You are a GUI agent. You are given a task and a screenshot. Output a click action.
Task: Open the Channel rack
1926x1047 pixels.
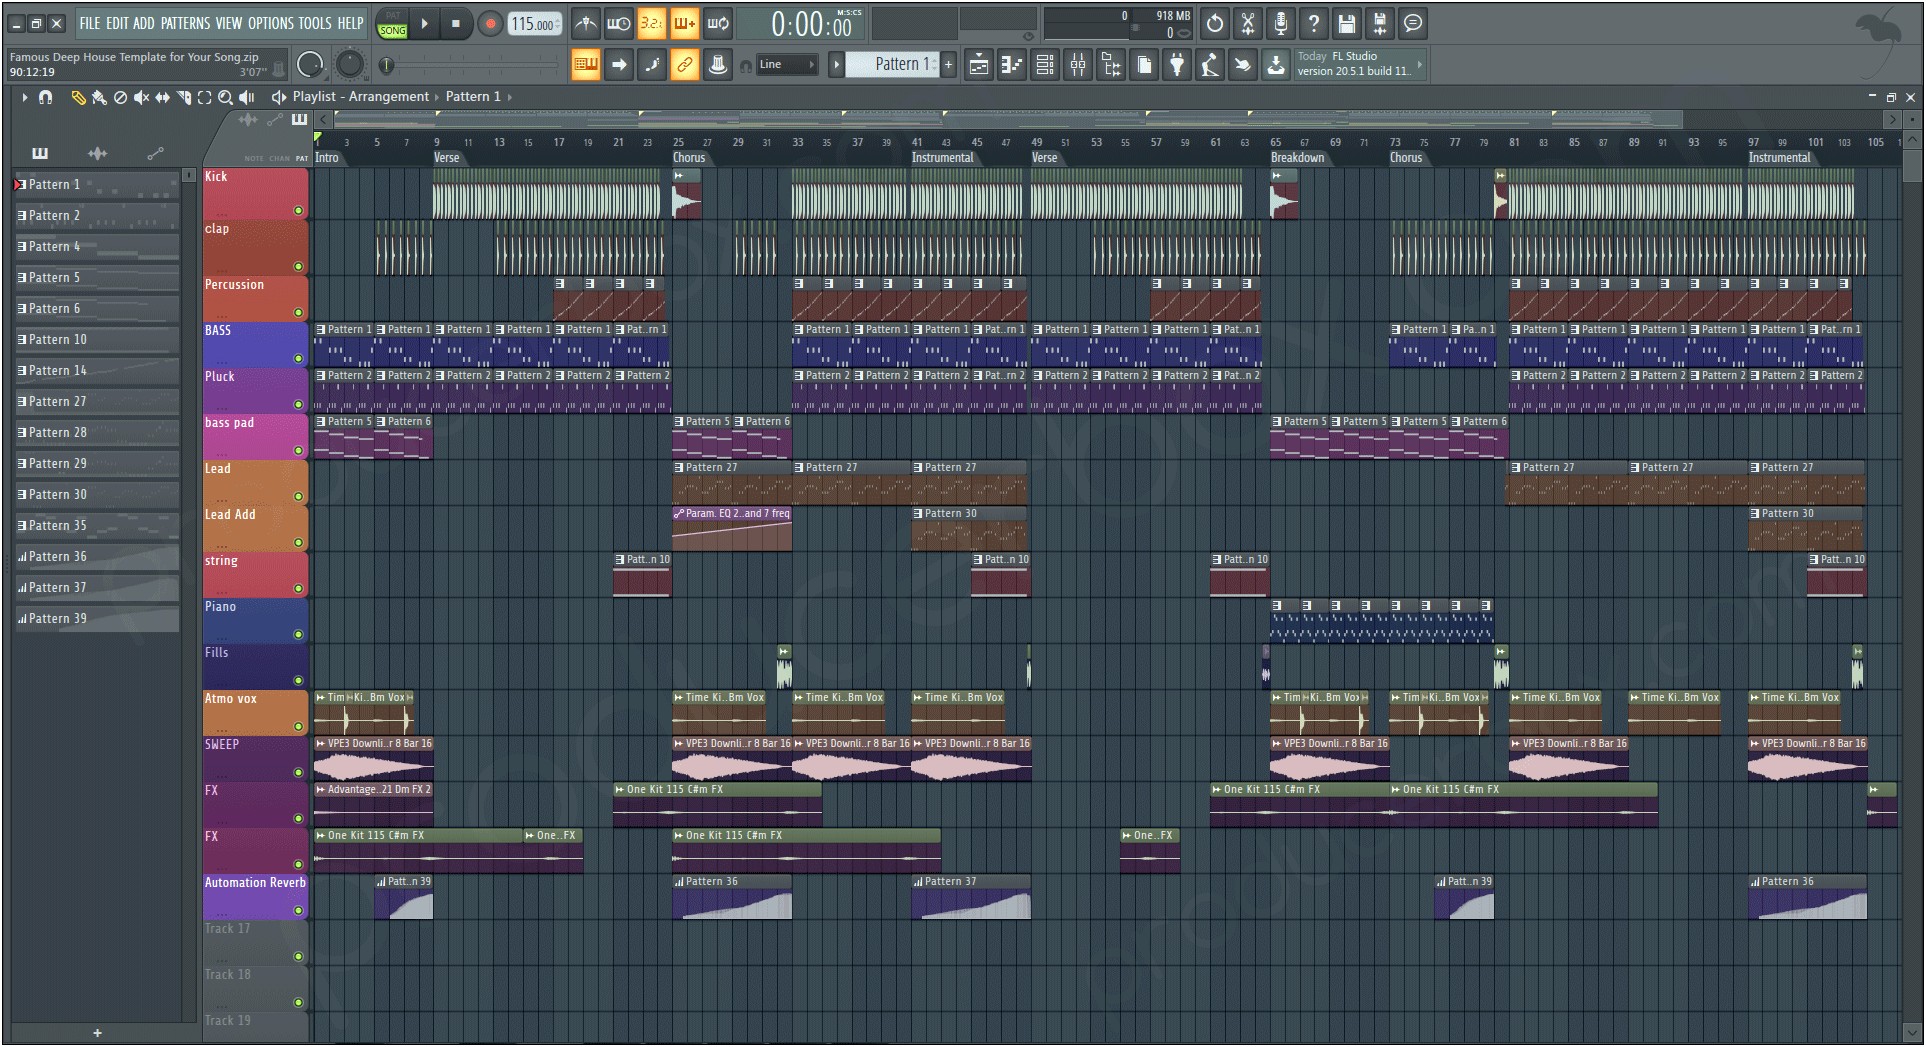coord(1045,65)
